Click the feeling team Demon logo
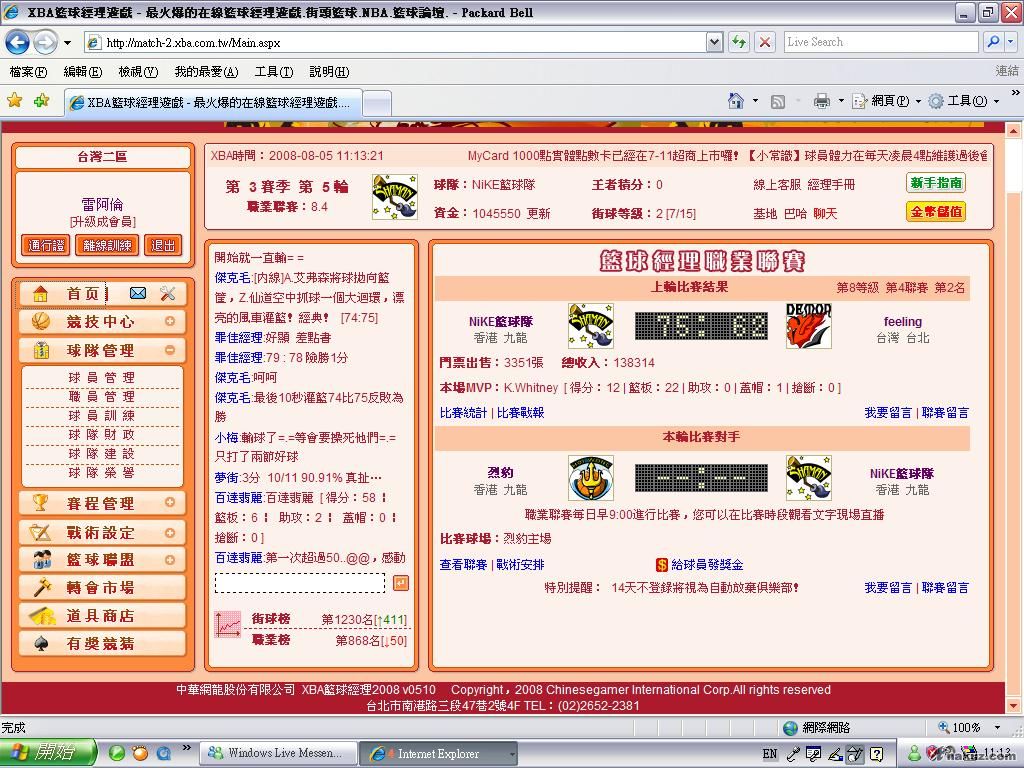1024x768 pixels. point(808,326)
